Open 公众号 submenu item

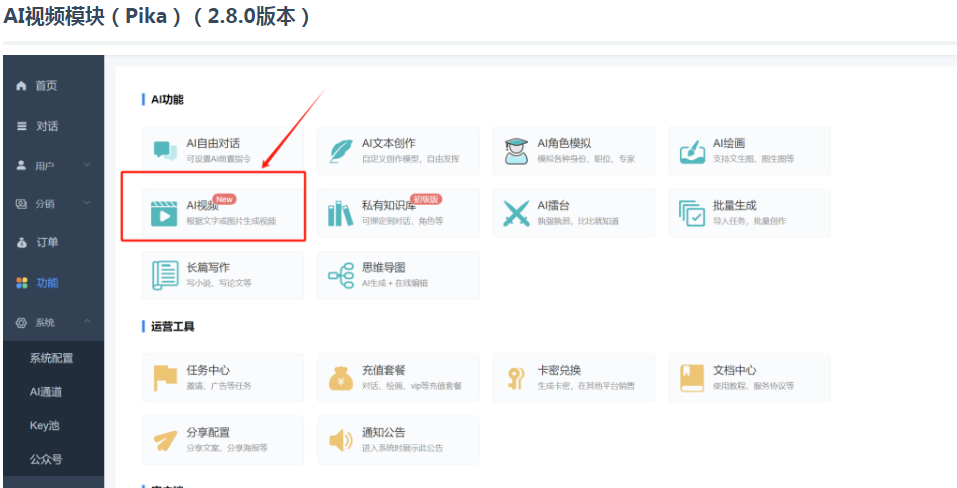pos(46,459)
